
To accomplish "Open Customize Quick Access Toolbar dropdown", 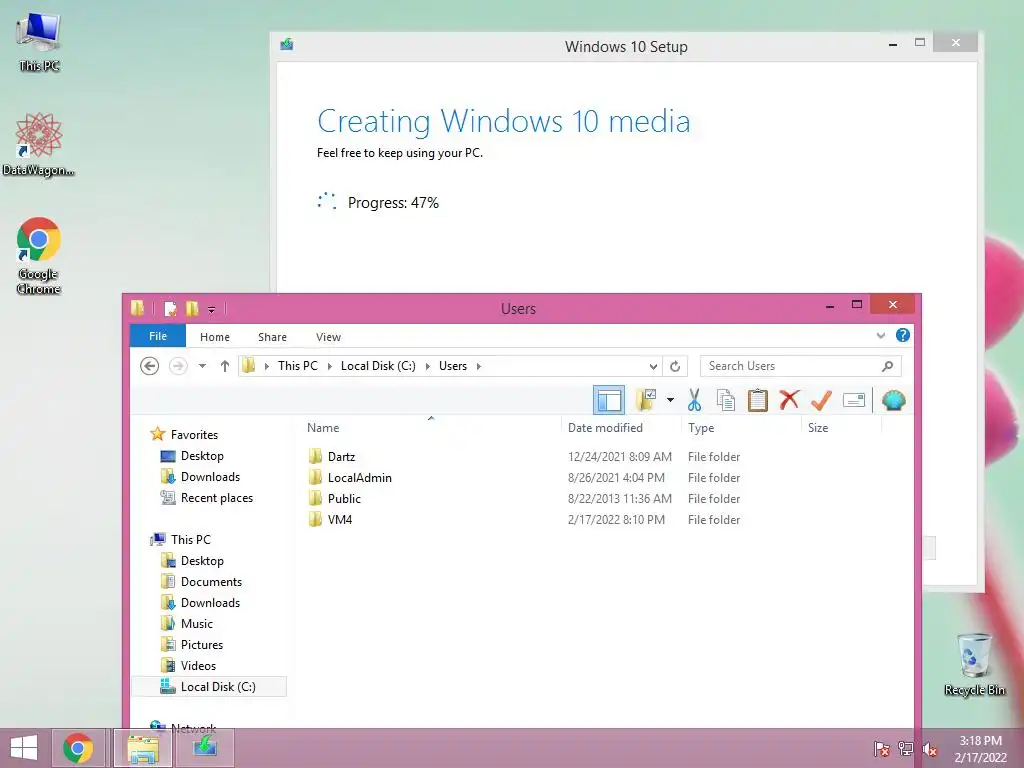I will [x=212, y=310].
